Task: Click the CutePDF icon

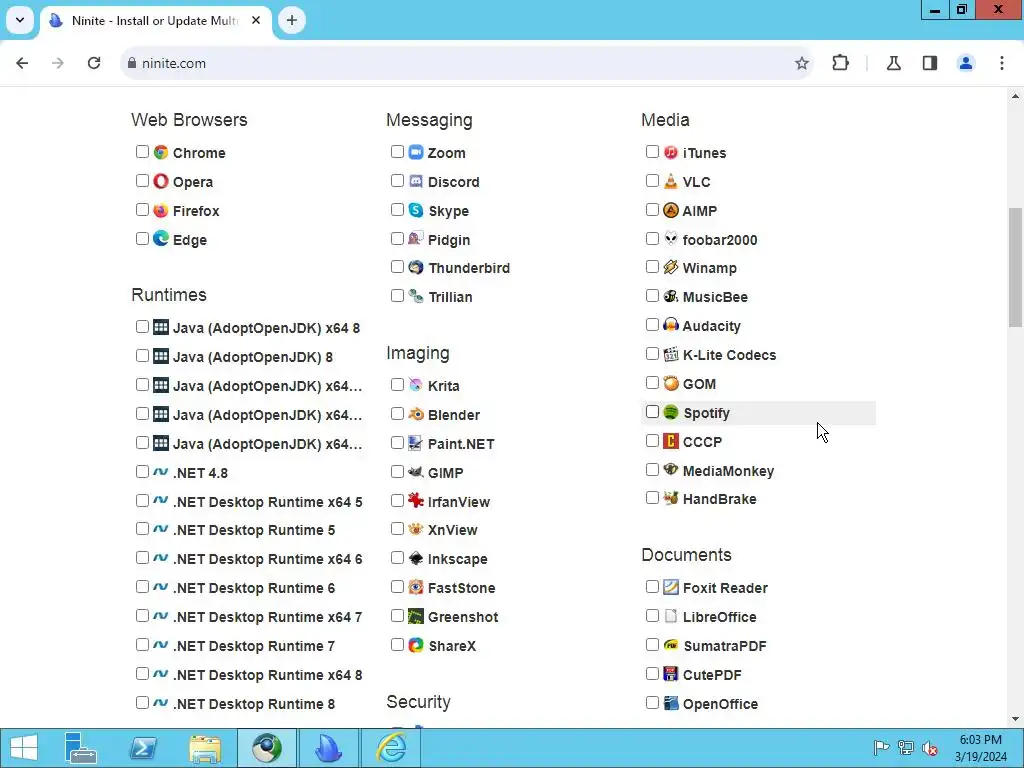Action: tap(671, 674)
